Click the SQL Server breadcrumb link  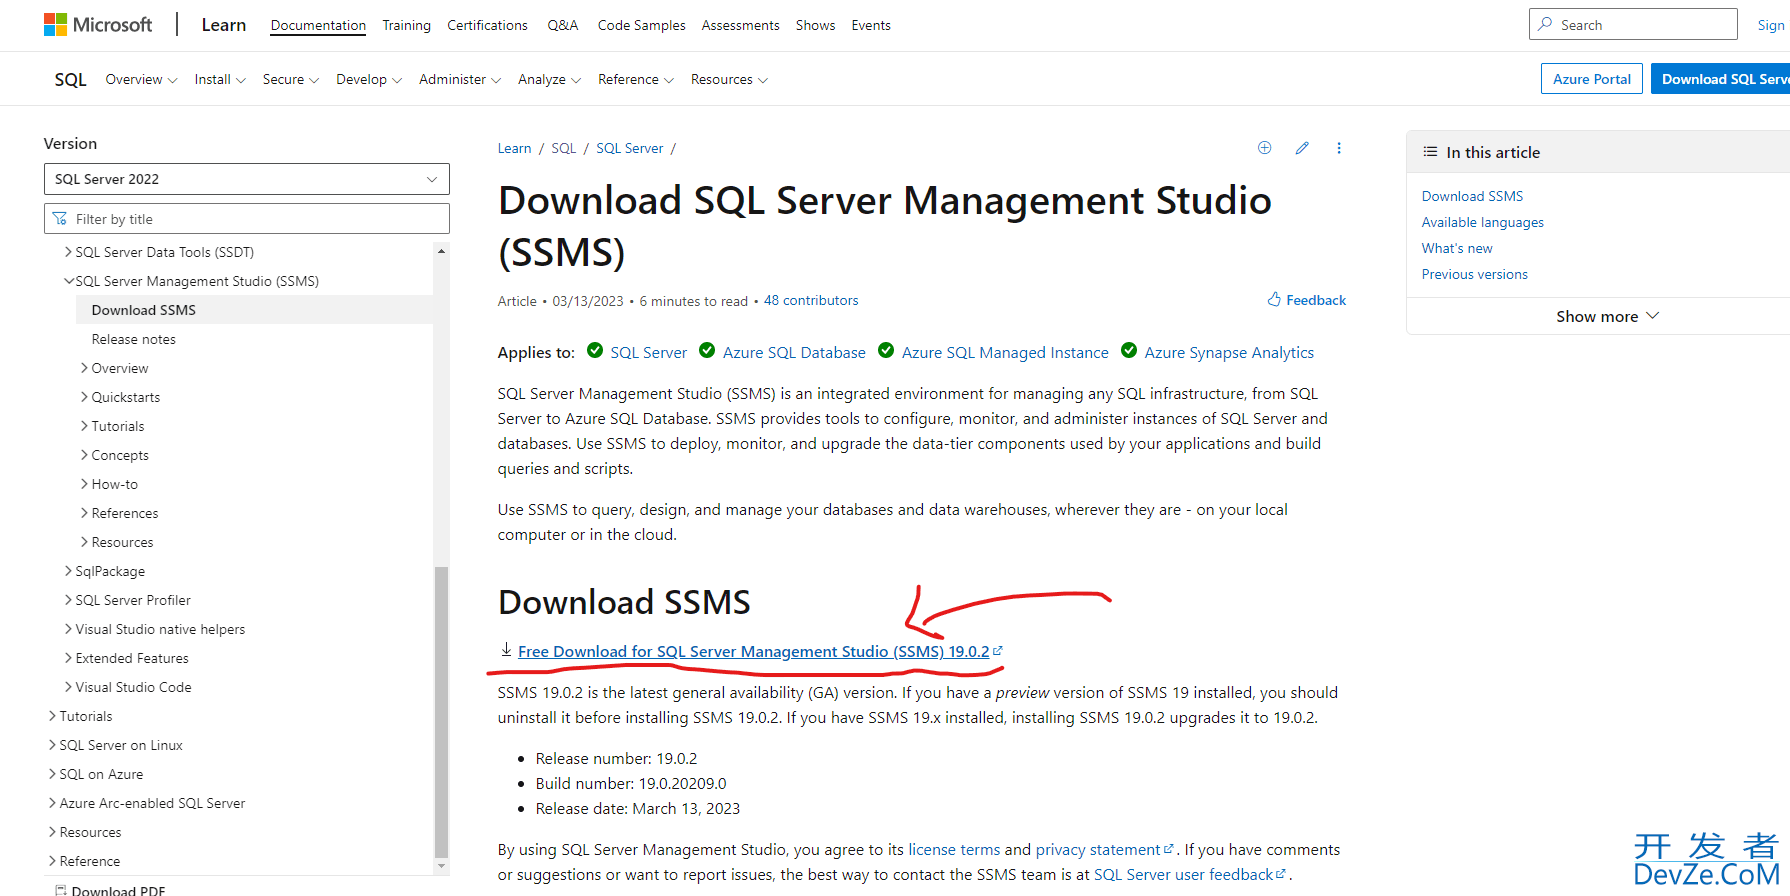click(x=630, y=148)
